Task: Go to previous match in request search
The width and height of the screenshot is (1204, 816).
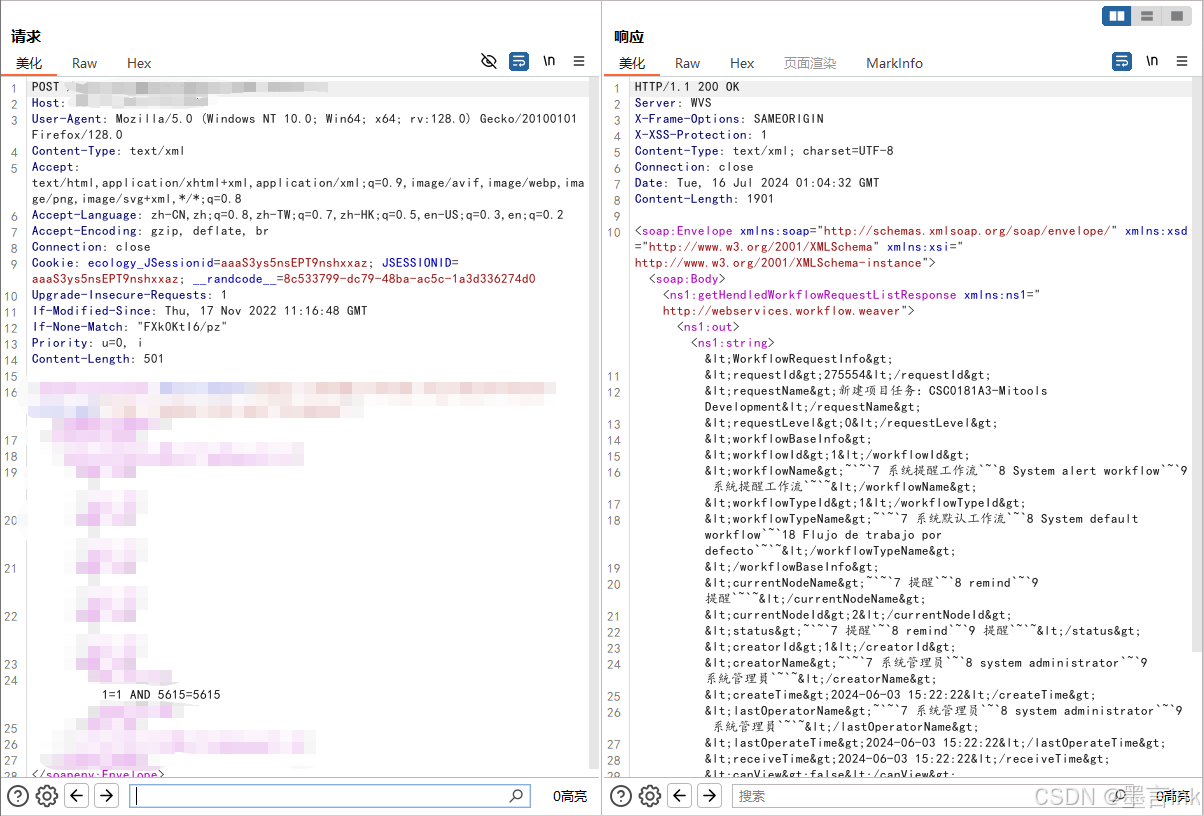Action: pyautogui.click(x=77, y=796)
